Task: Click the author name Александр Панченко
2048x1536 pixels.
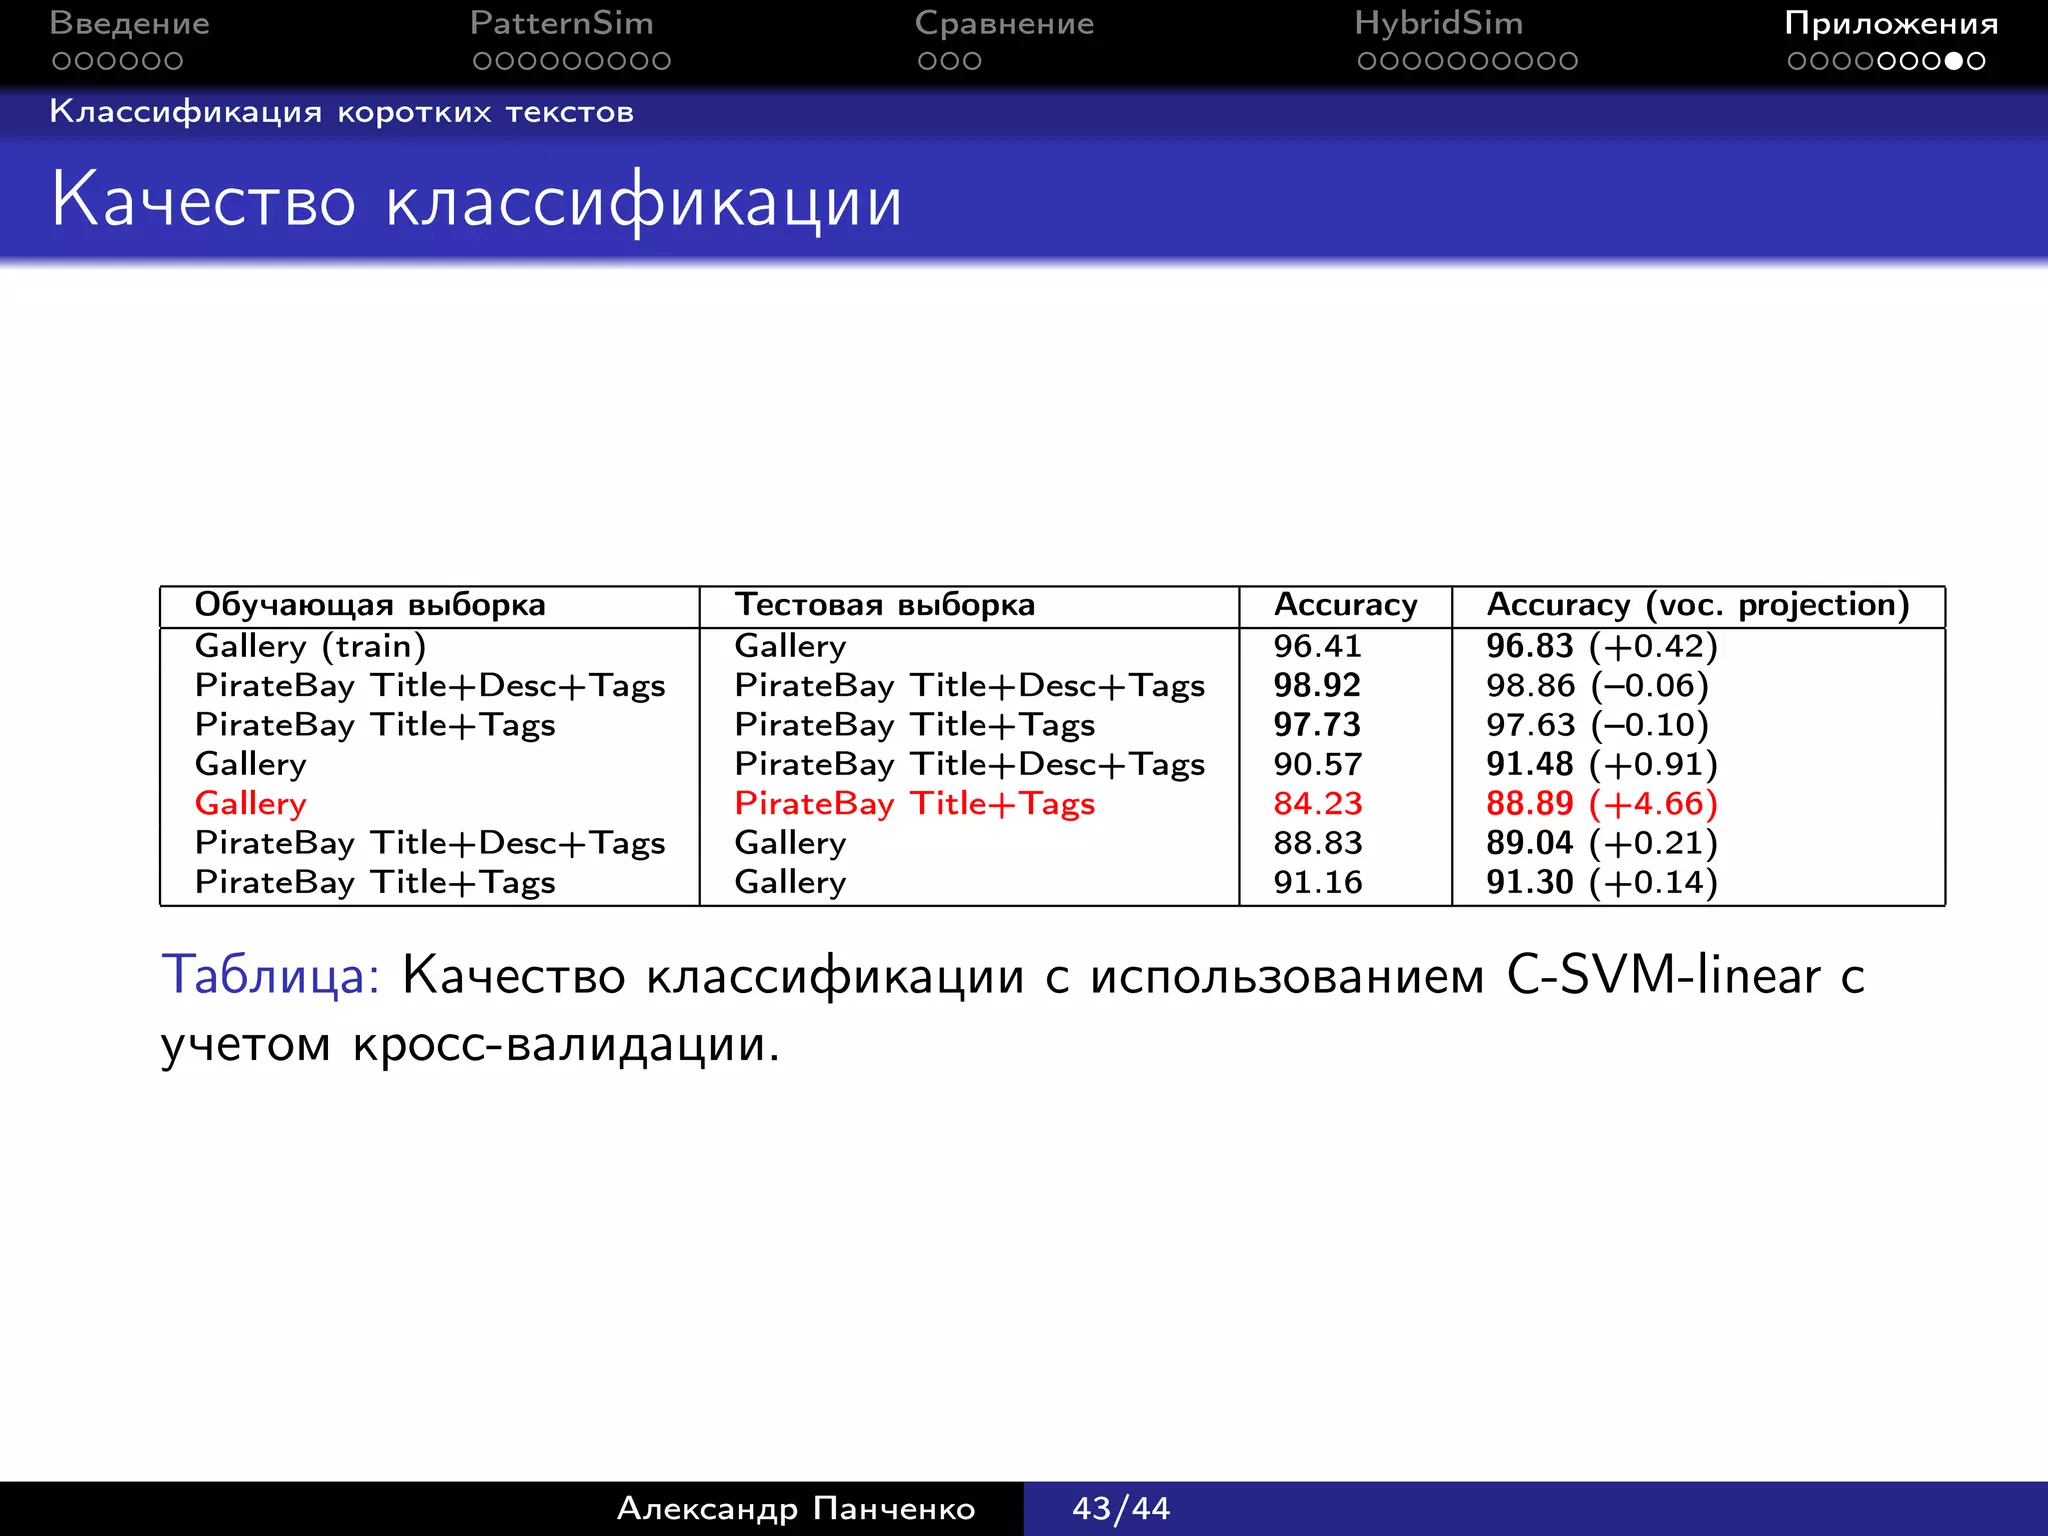Action: (795, 1508)
